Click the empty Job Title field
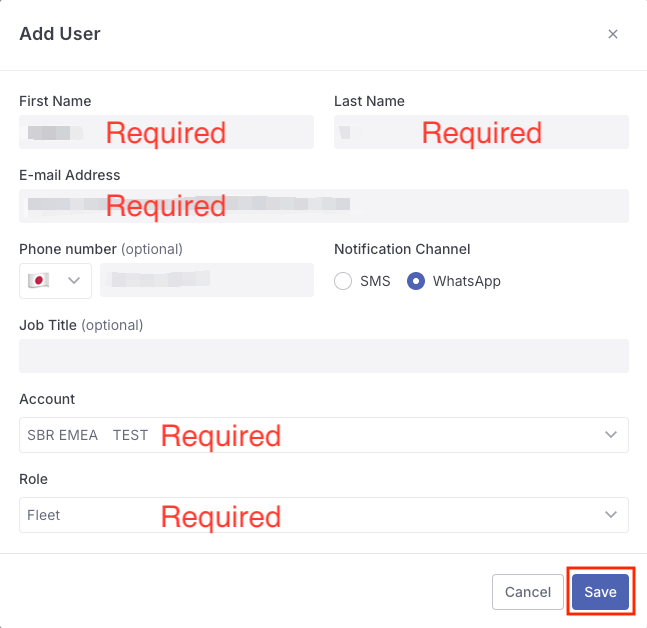The width and height of the screenshot is (647, 628). [324, 356]
